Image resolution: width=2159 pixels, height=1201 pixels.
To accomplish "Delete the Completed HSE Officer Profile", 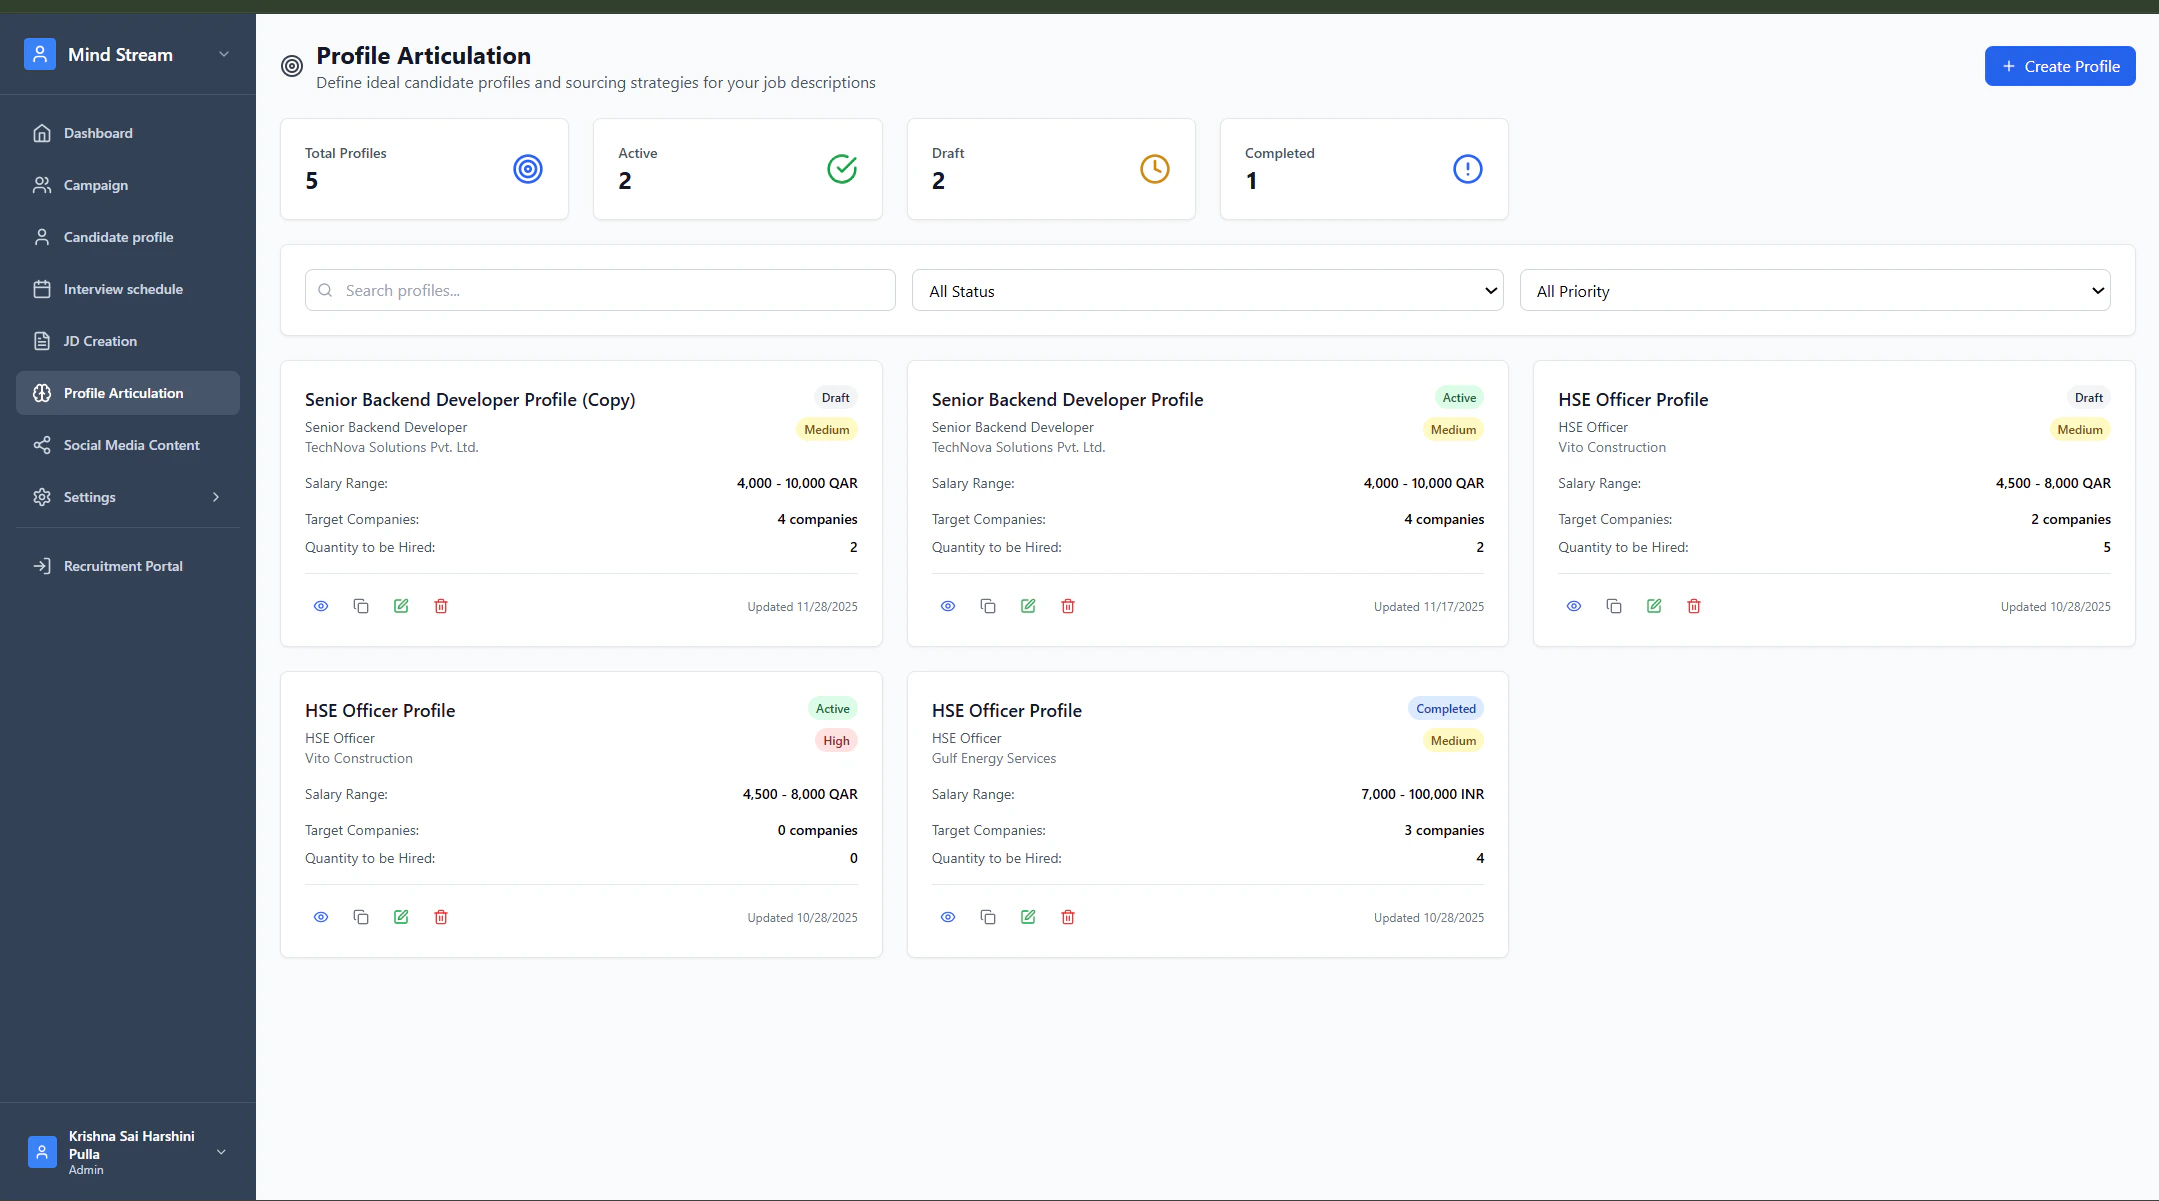I will pos(1068,917).
